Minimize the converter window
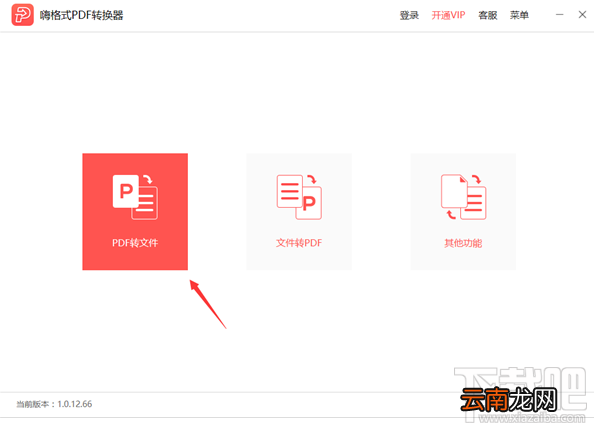 [560, 15]
